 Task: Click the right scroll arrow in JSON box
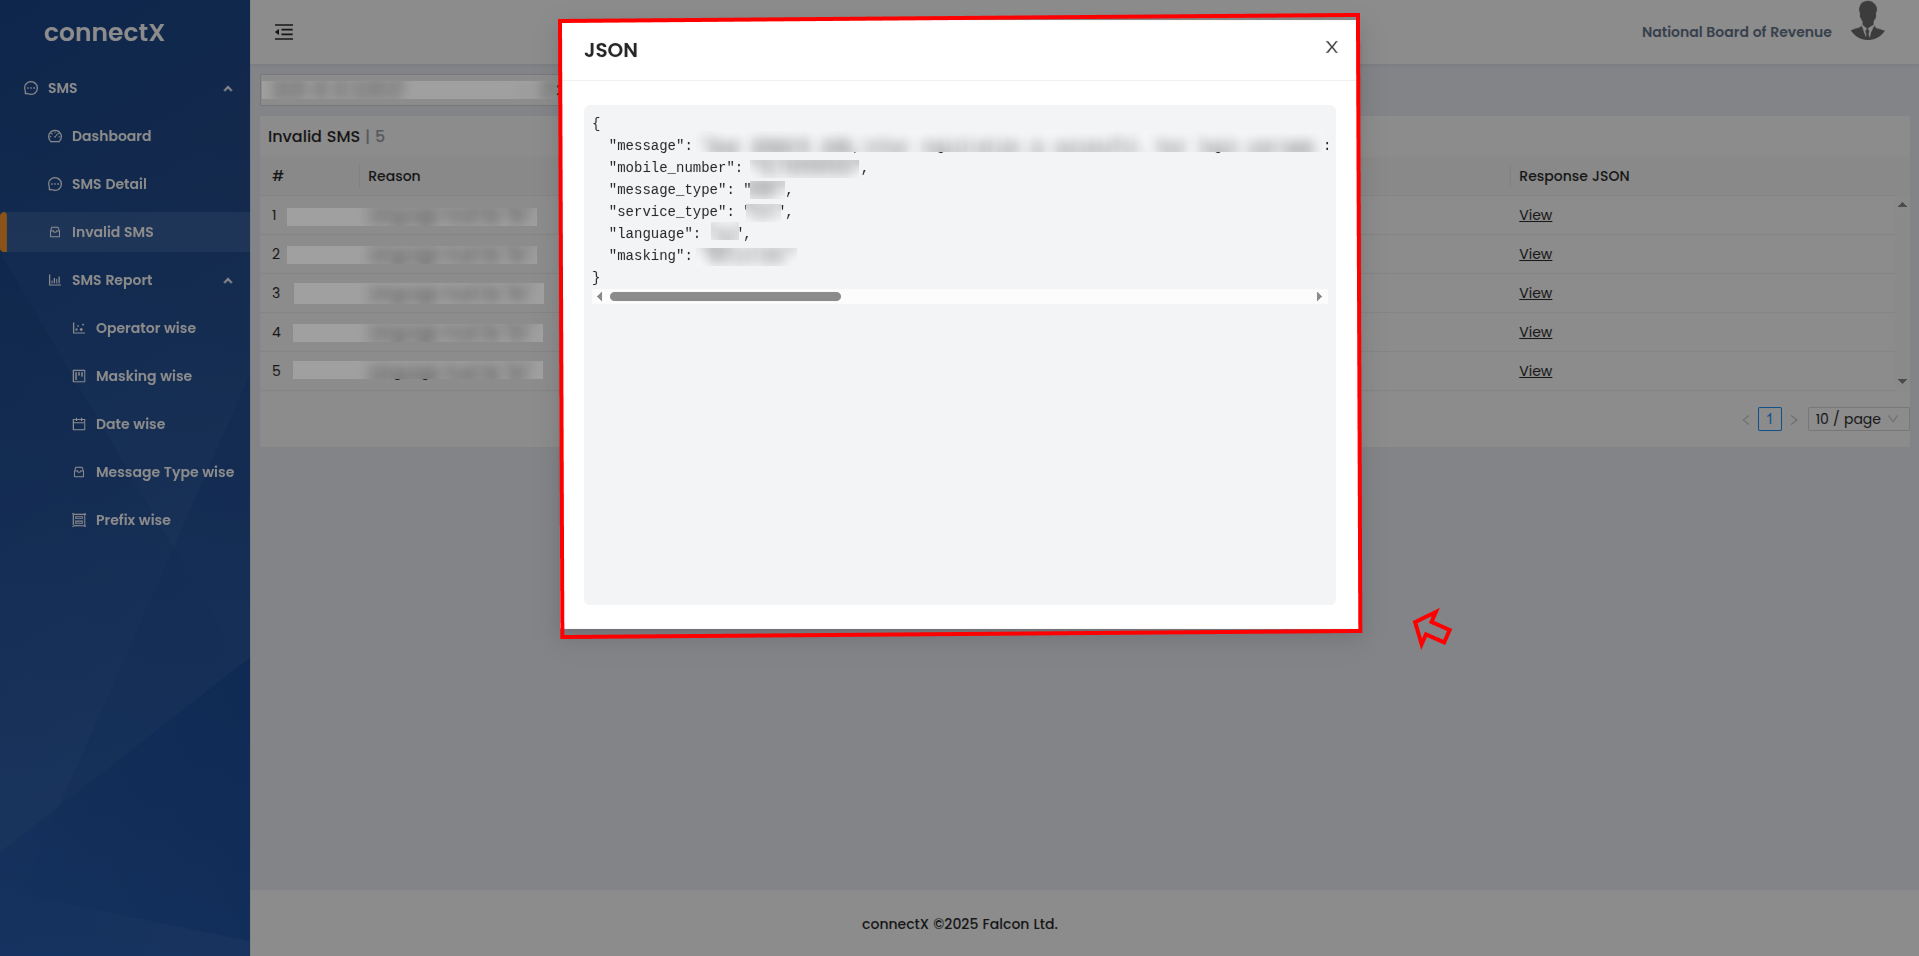click(1319, 297)
